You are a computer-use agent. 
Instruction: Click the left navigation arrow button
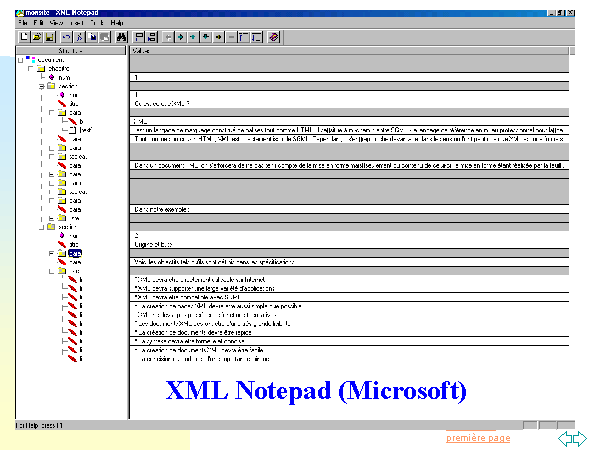click(x=565, y=438)
